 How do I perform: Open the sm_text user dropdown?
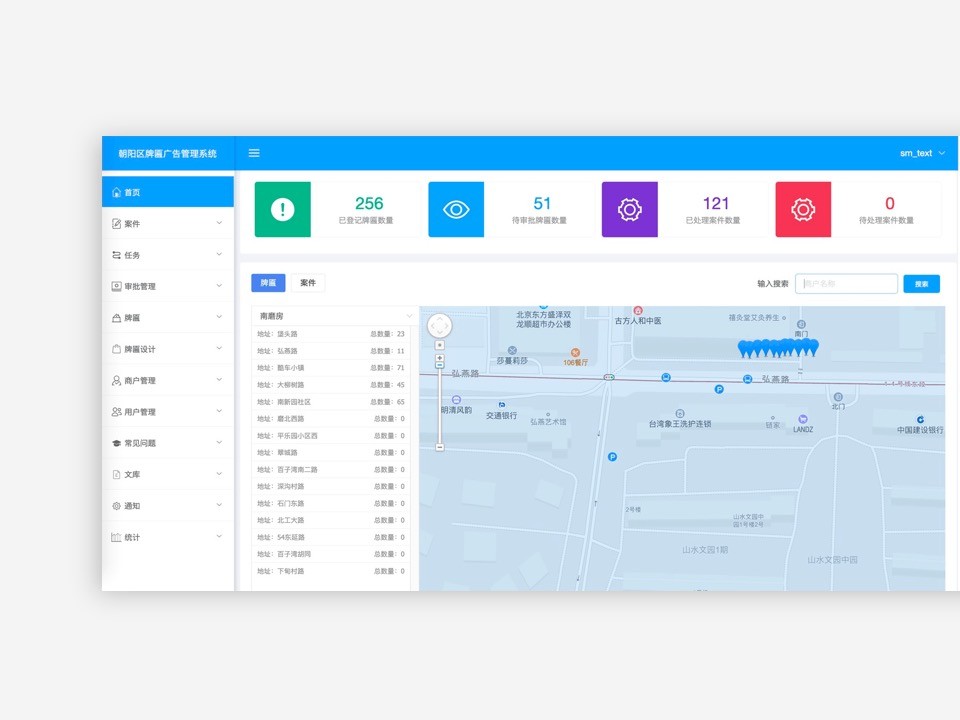921,153
